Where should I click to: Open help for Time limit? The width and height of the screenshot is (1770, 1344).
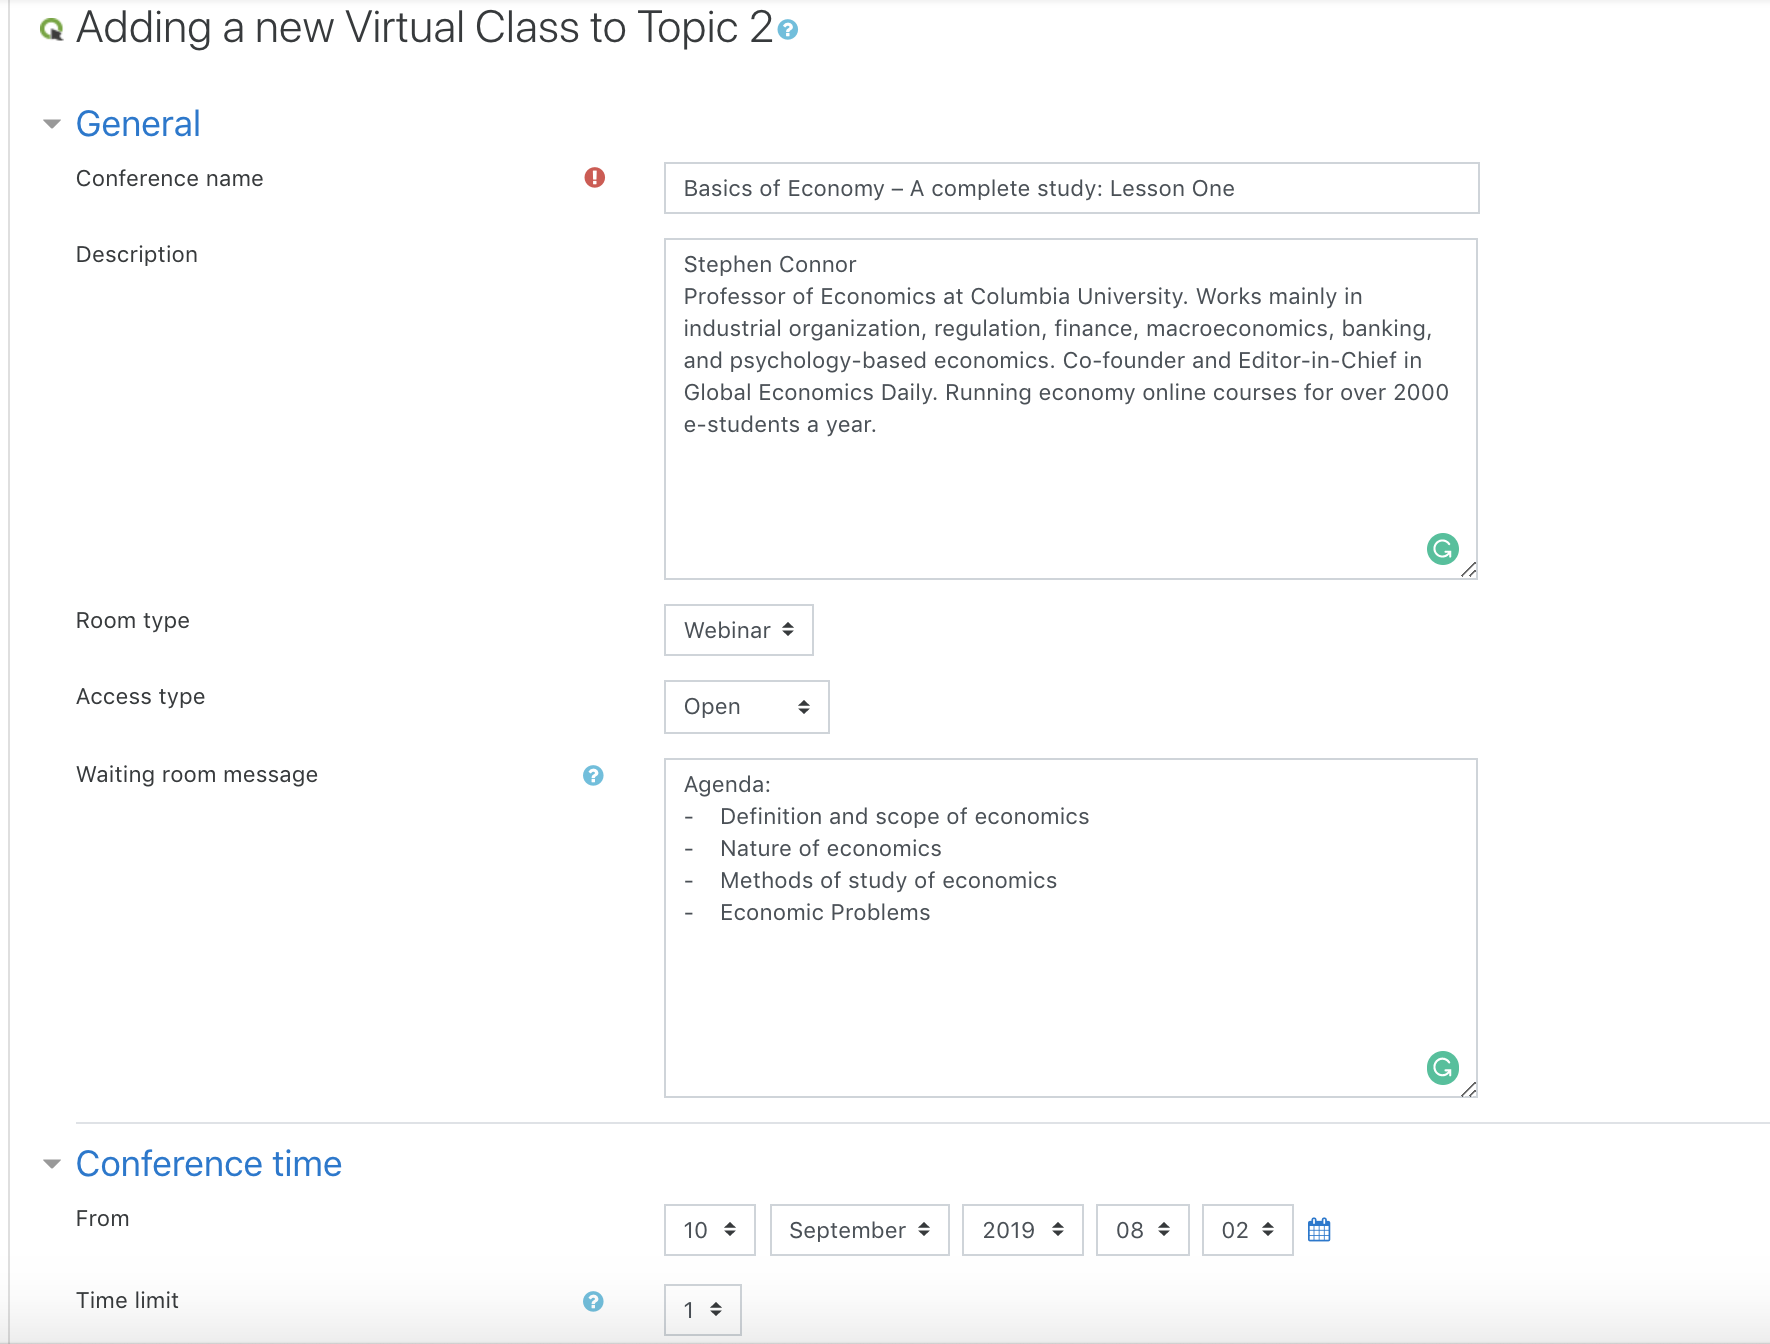[593, 1301]
